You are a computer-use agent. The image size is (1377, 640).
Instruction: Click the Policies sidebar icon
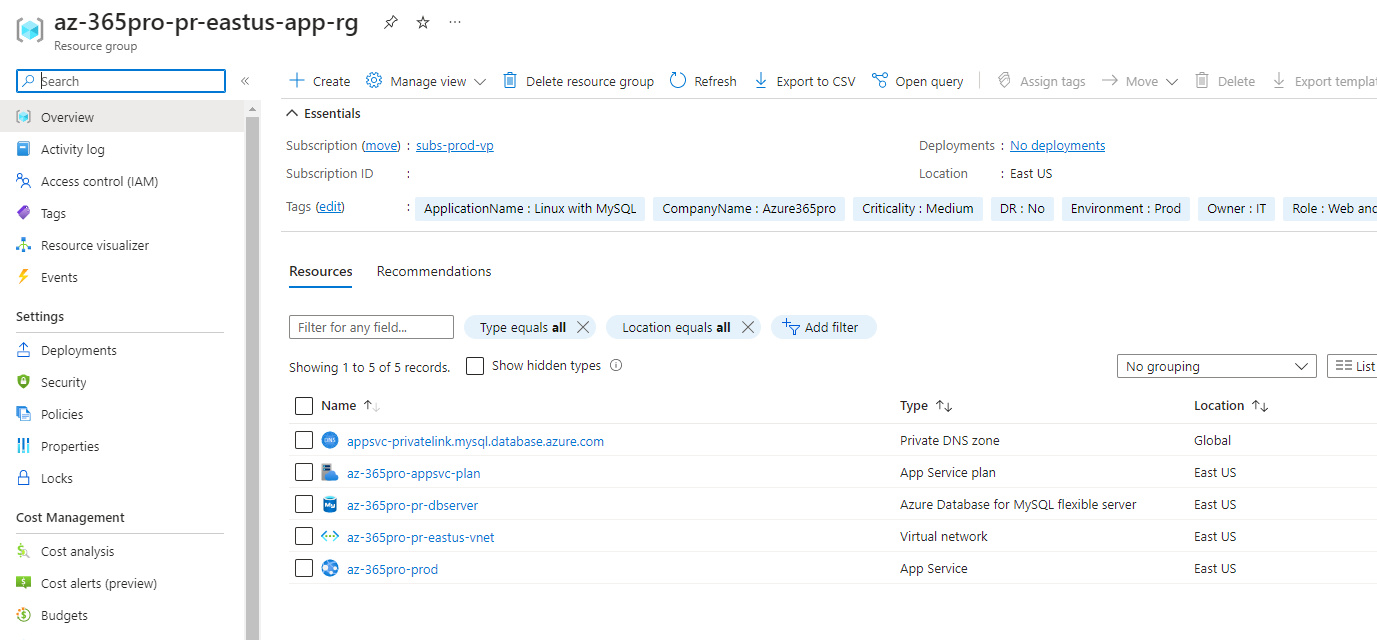coord(23,414)
